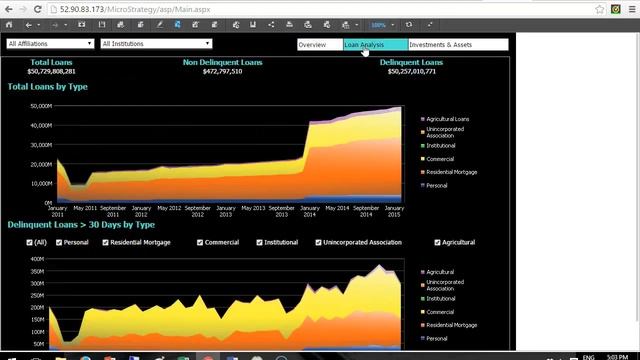Open the Investments & Assets tab
640x360 pixels.
click(x=458, y=44)
